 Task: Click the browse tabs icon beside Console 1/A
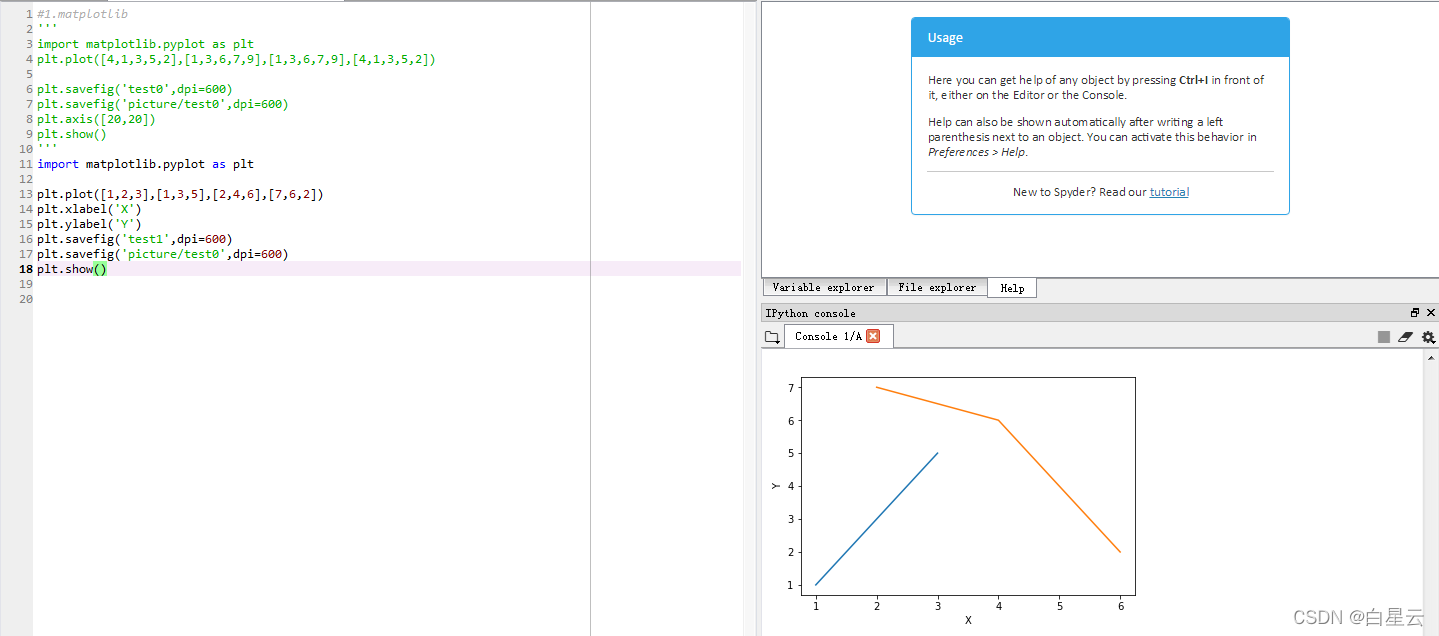(772, 337)
